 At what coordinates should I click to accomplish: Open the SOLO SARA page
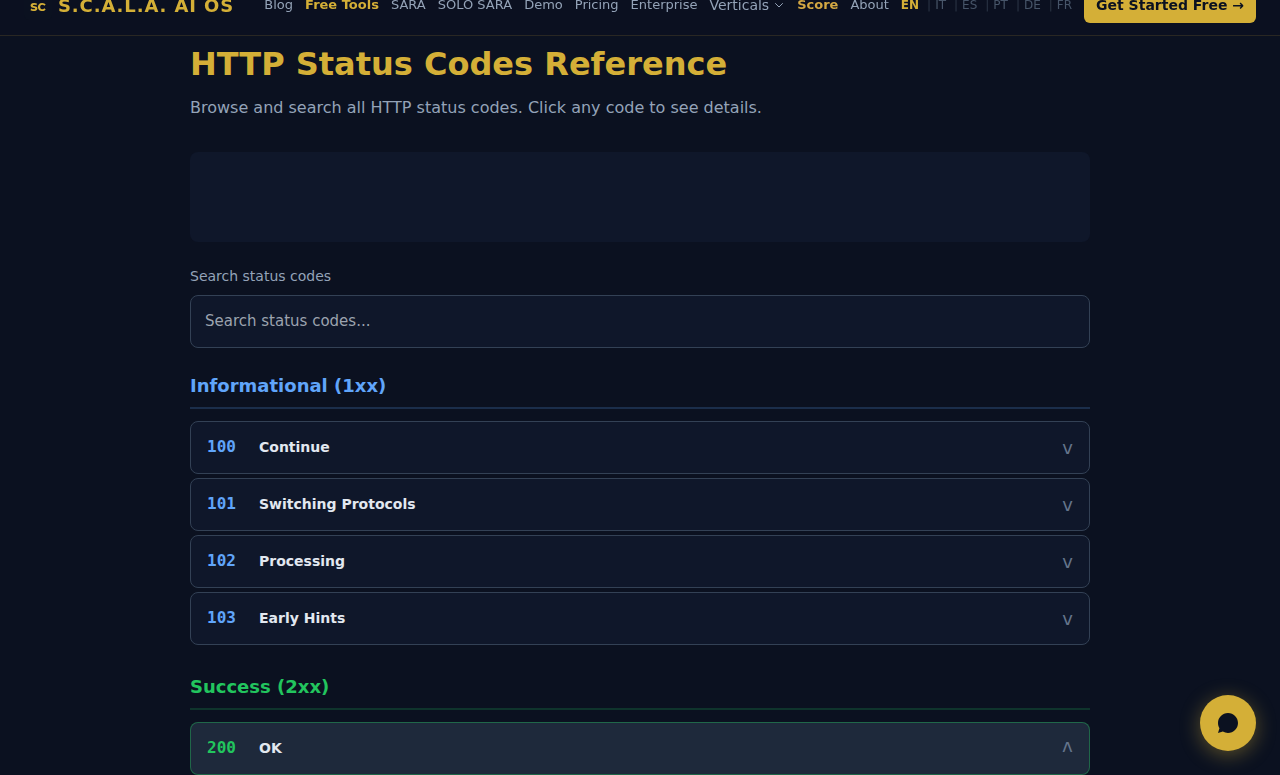[x=475, y=6]
